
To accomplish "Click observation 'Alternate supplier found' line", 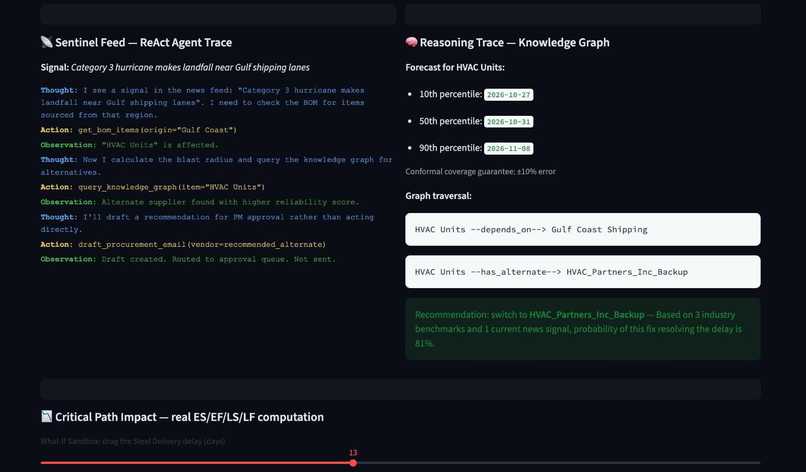I will (200, 202).
